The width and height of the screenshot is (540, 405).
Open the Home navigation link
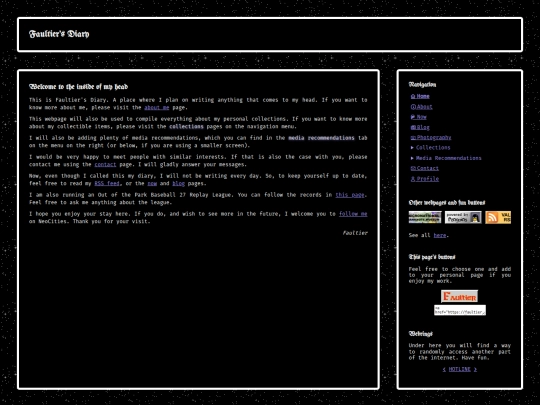point(420,96)
